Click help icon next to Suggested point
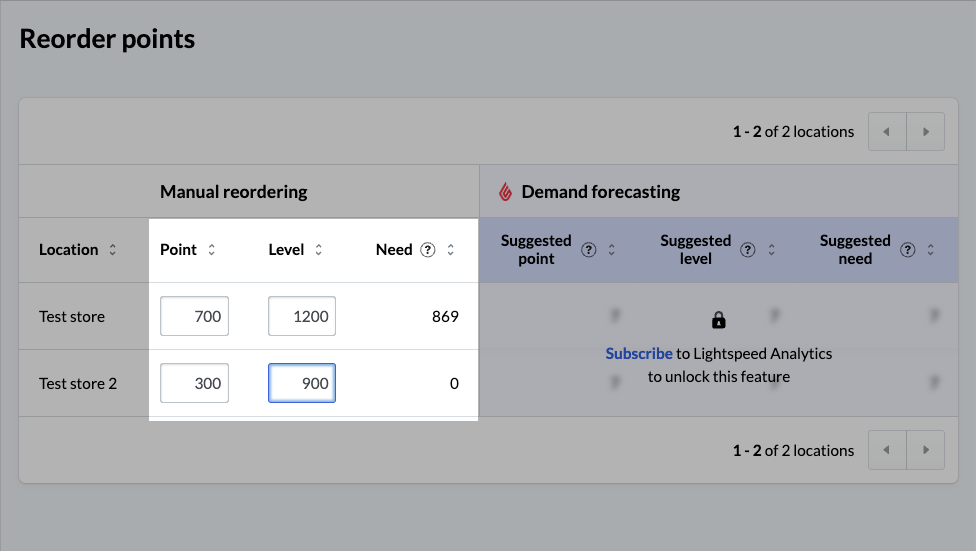Image resolution: width=976 pixels, height=551 pixels. click(x=589, y=250)
